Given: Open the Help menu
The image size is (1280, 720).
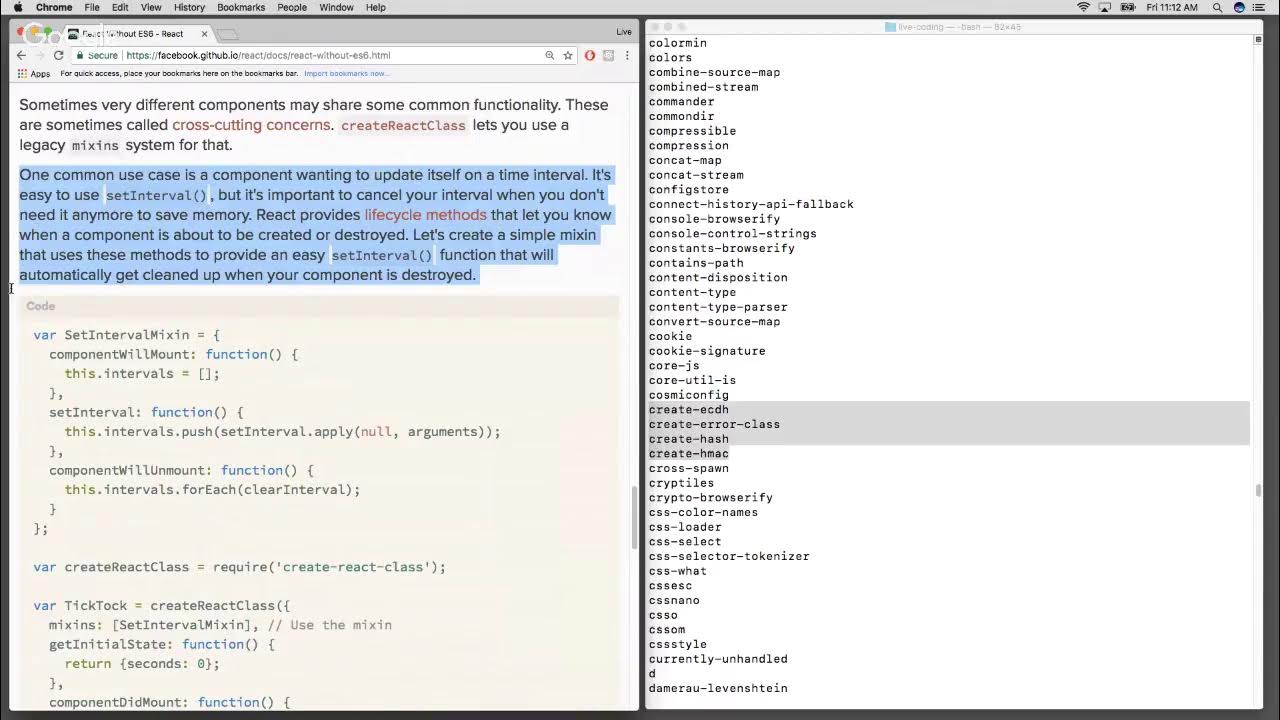Looking at the screenshot, I should (375, 7).
